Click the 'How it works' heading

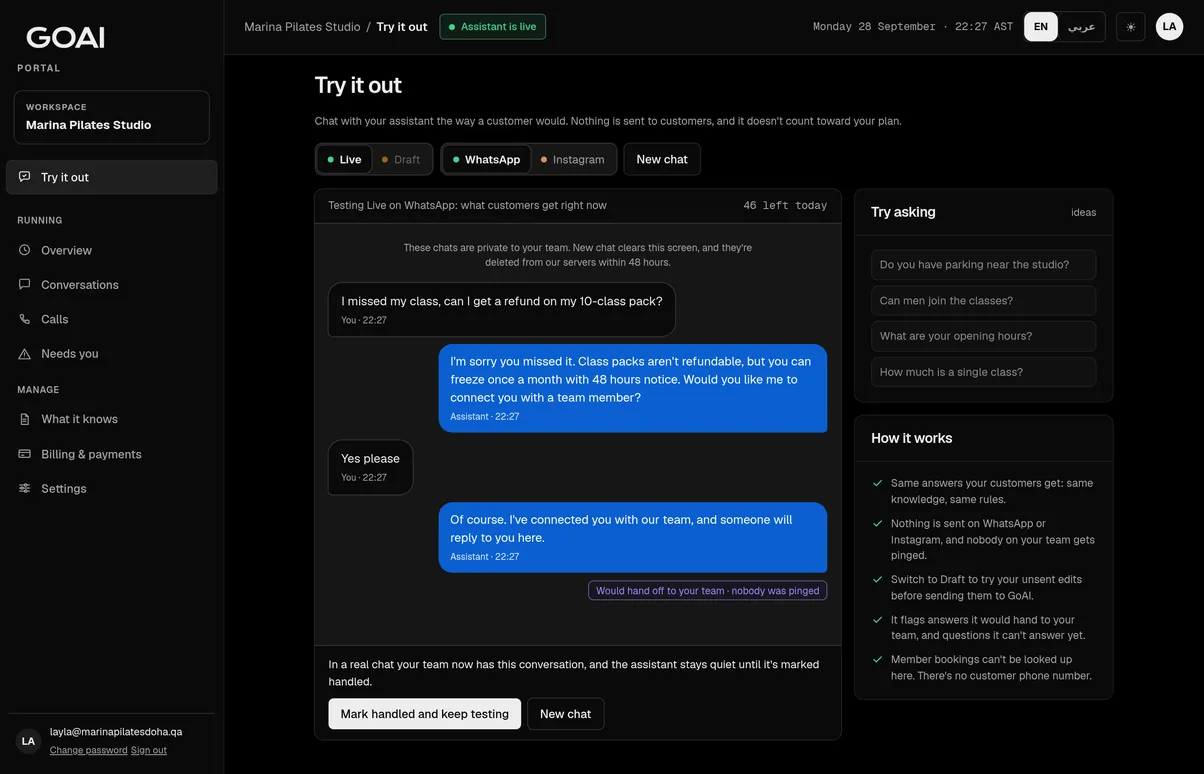(x=911, y=438)
